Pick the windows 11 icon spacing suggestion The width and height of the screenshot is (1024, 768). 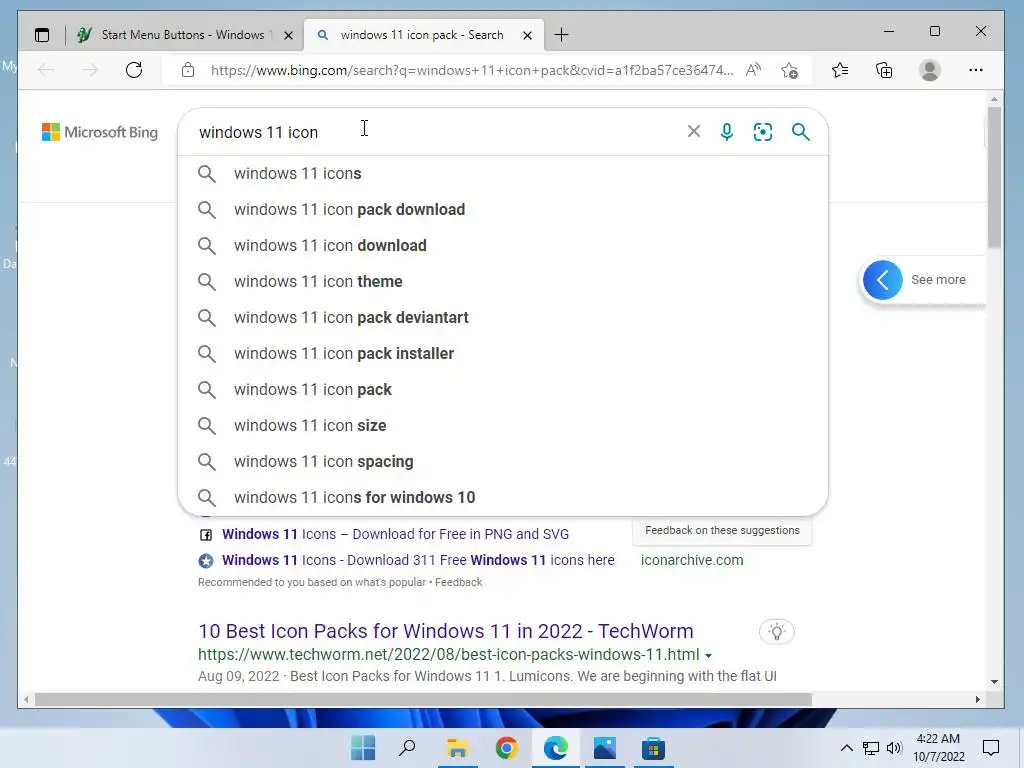pos(503,460)
